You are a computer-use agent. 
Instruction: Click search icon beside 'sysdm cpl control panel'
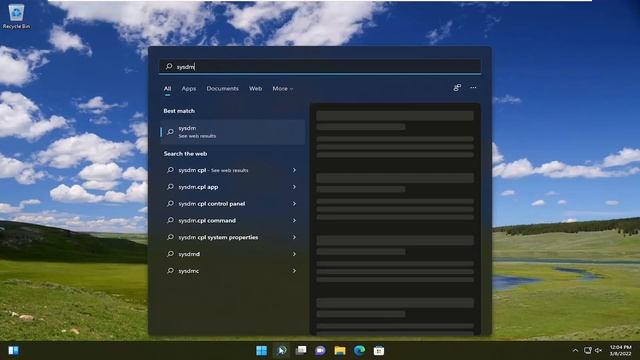click(x=170, y=204)
